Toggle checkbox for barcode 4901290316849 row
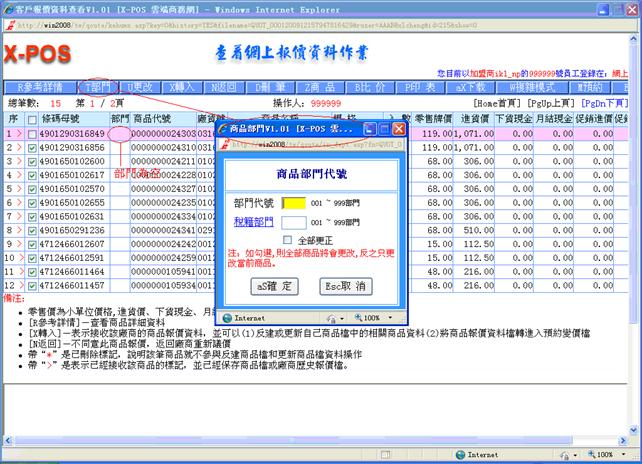Image resolution: width=642 pixels, height=464 pixels. 31,133
